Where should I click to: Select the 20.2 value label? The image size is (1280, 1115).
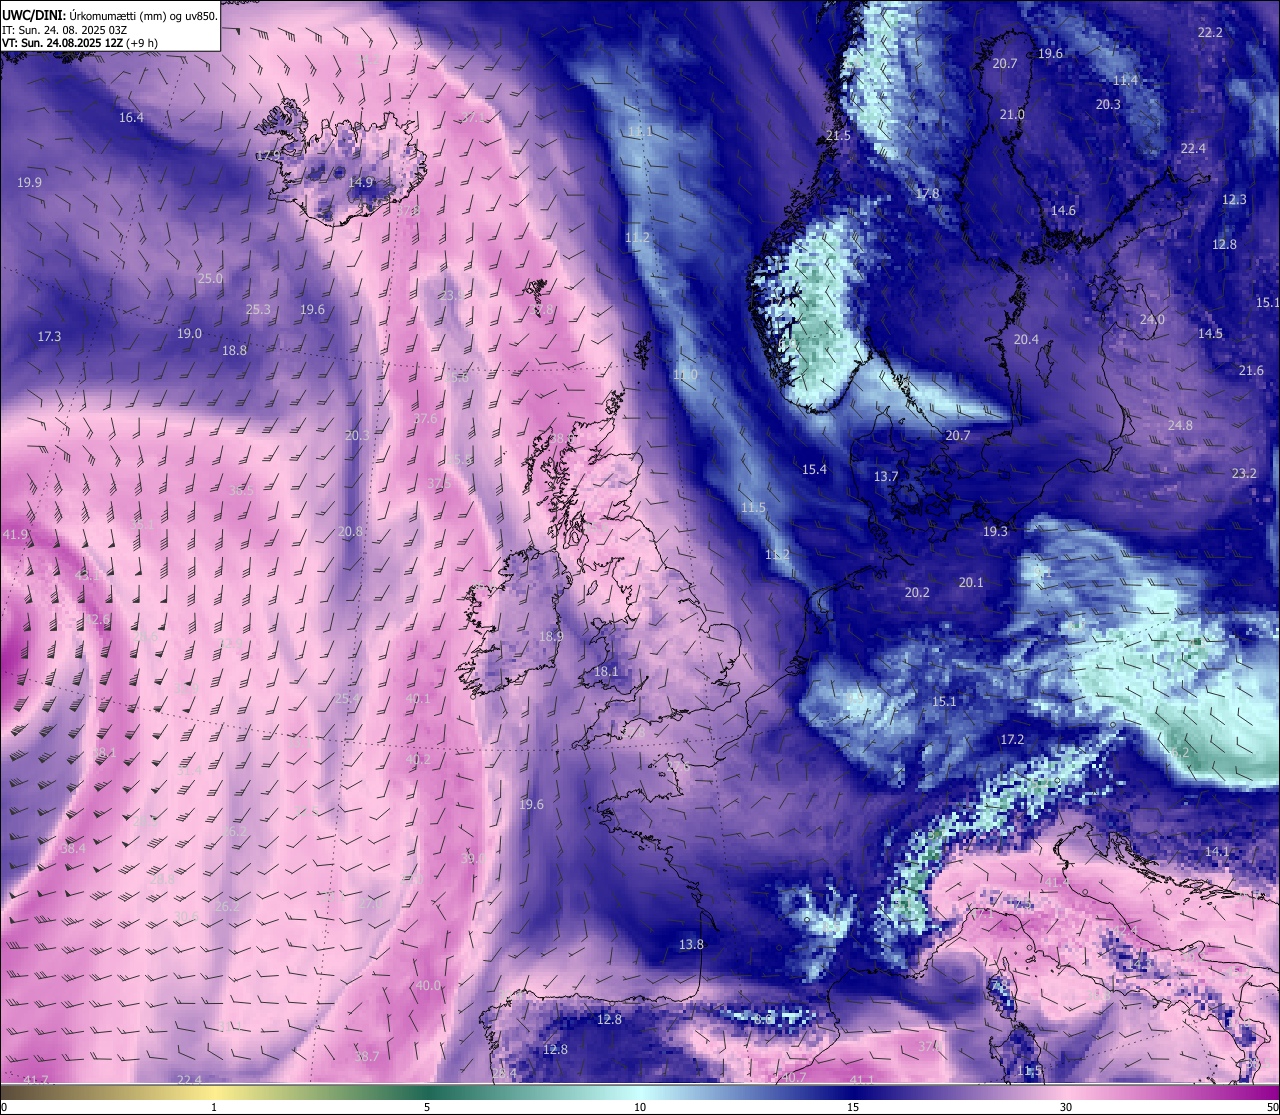(x=917, y=593)
